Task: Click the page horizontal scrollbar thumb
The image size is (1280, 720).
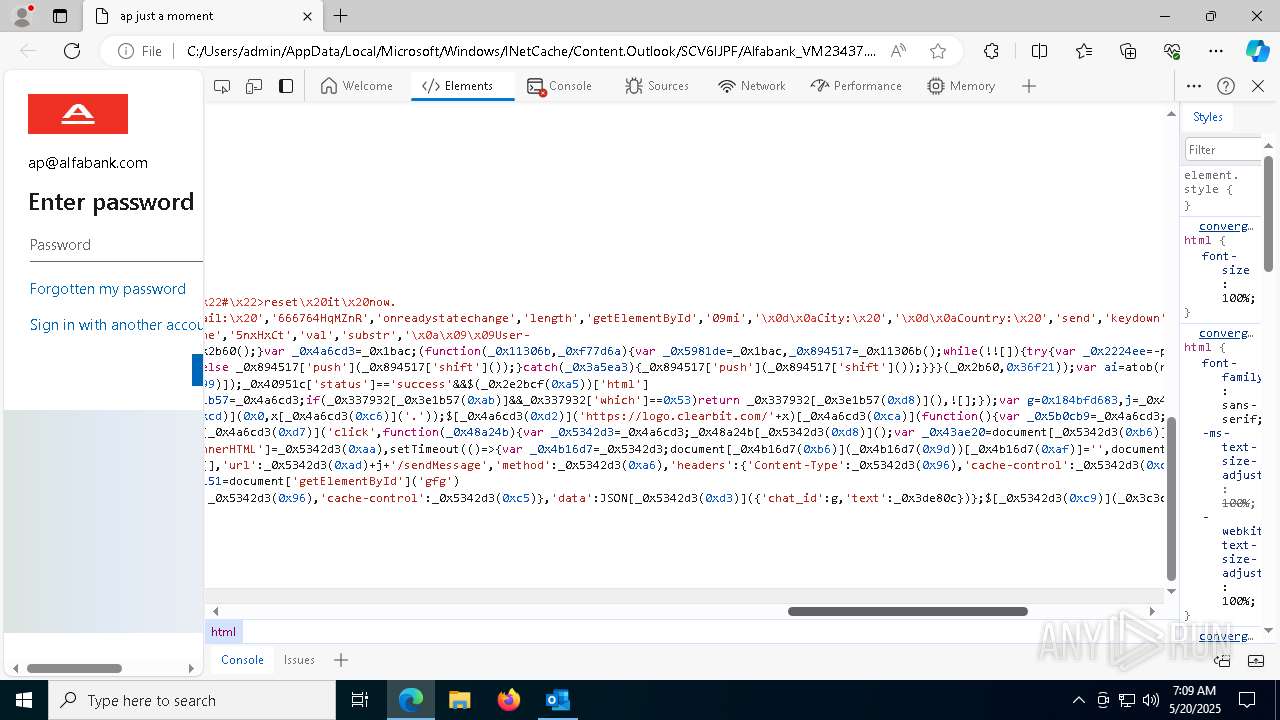Action: [x=75, y=668]
